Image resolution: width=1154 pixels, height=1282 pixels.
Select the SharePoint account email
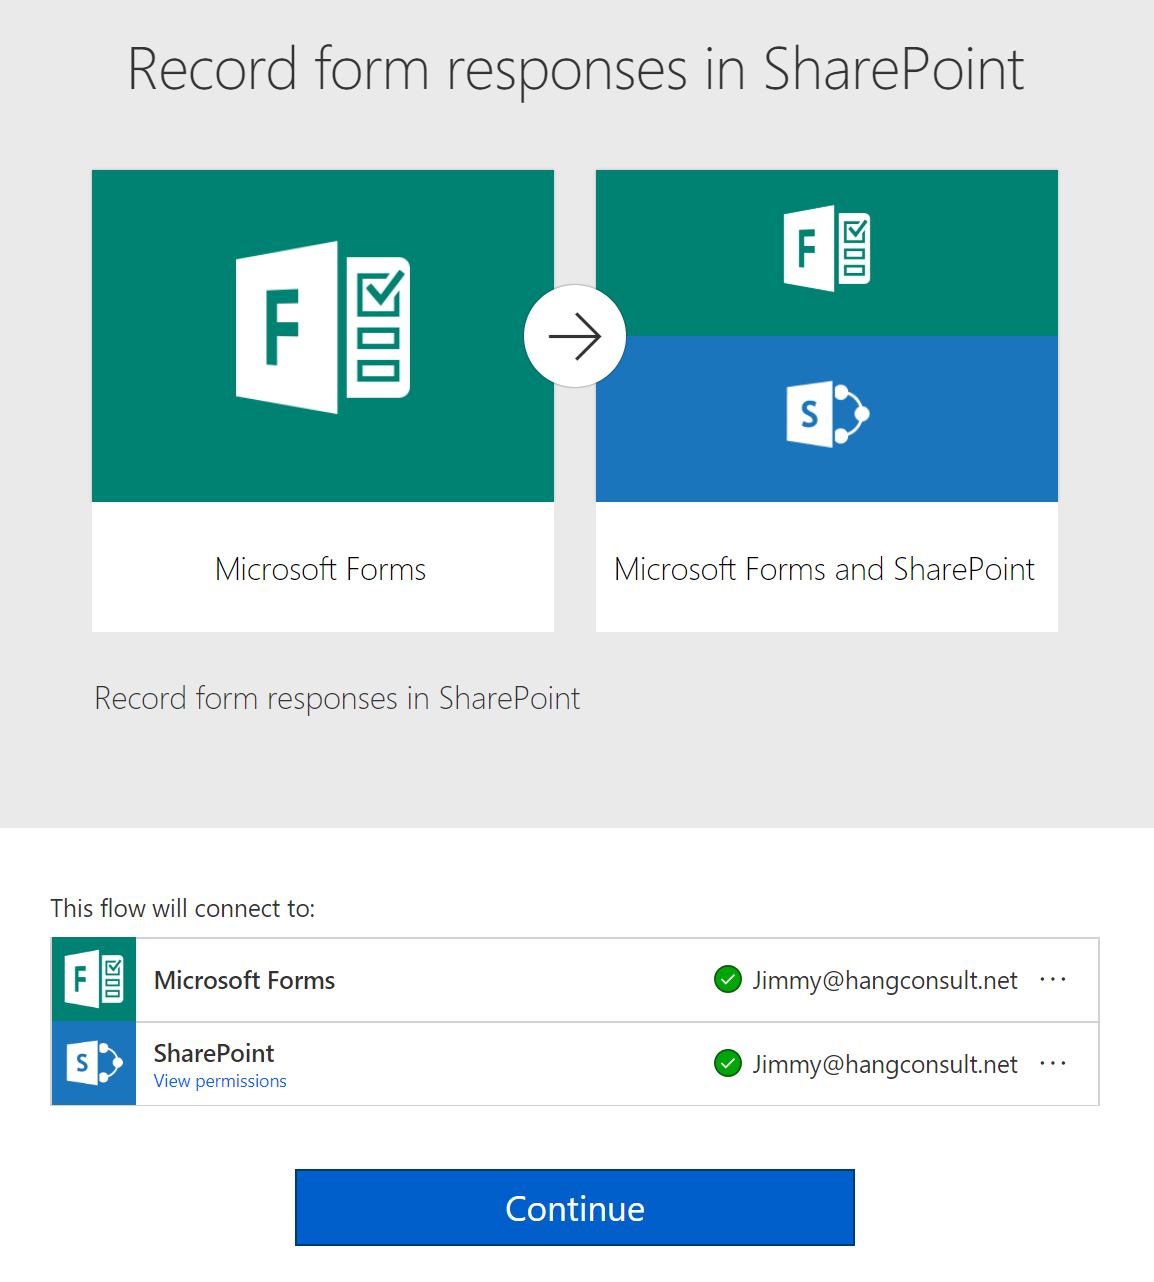coord(885,1064)
